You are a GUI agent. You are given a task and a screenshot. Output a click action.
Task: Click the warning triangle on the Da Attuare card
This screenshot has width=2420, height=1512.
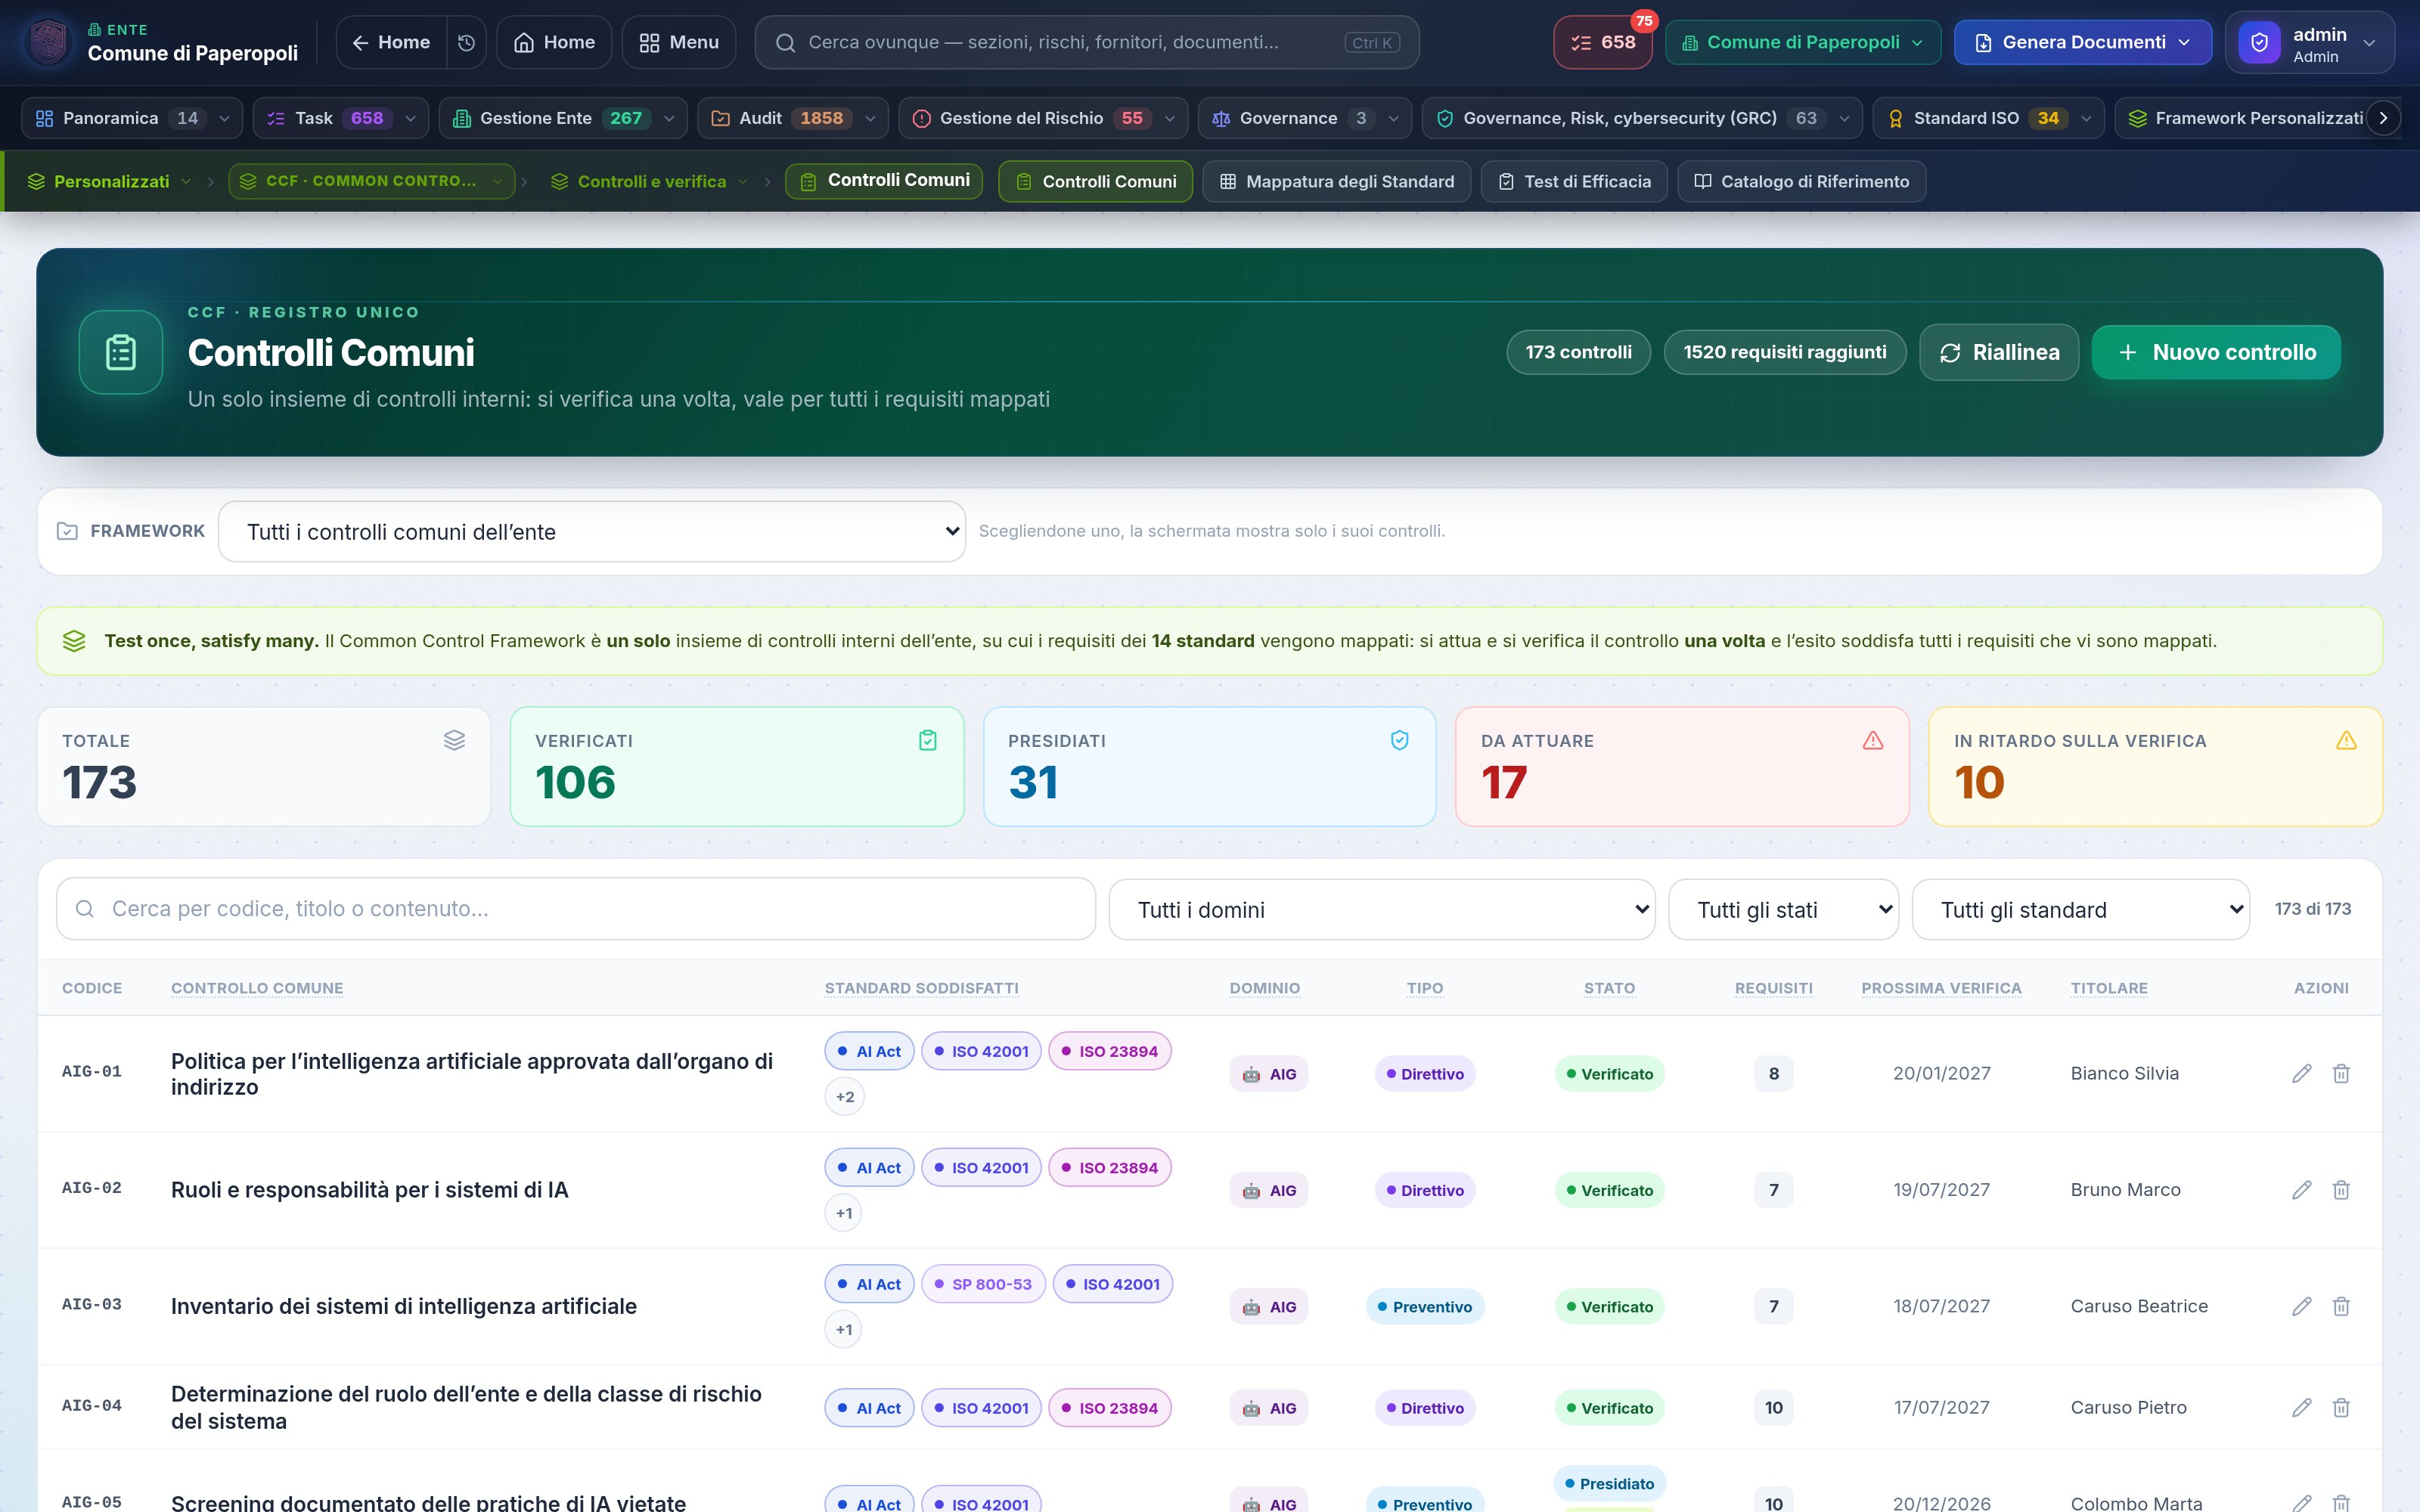1873,740
